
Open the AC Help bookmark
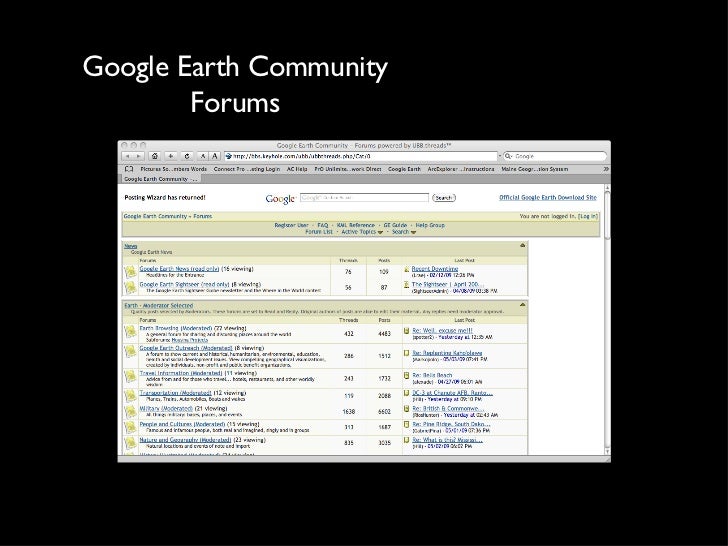[x=297, y=169]
